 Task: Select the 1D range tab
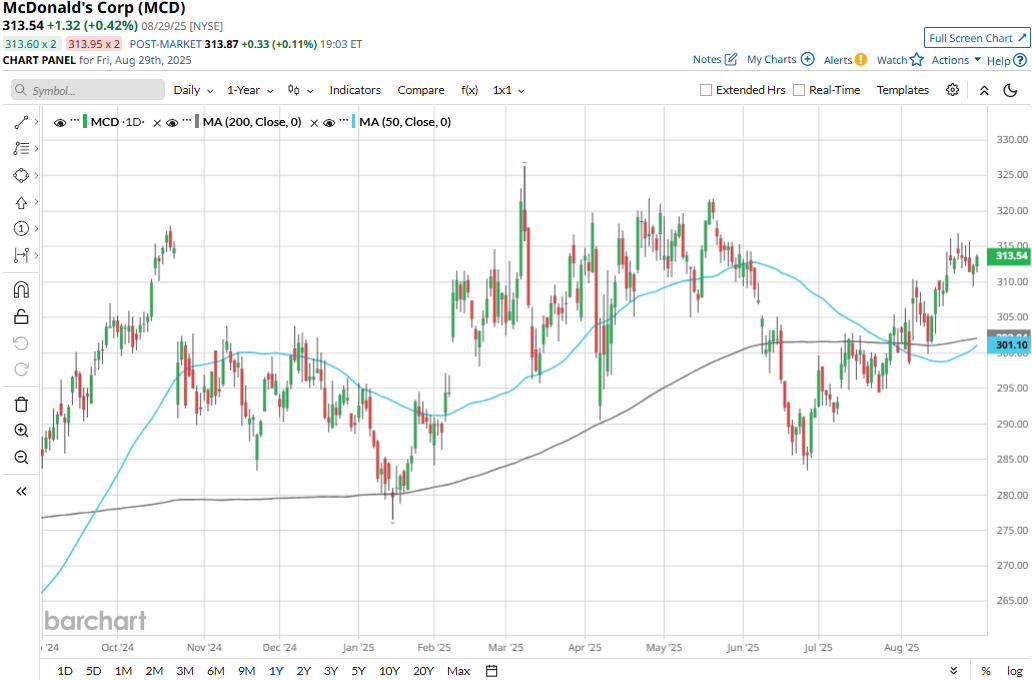coord(64,671)
